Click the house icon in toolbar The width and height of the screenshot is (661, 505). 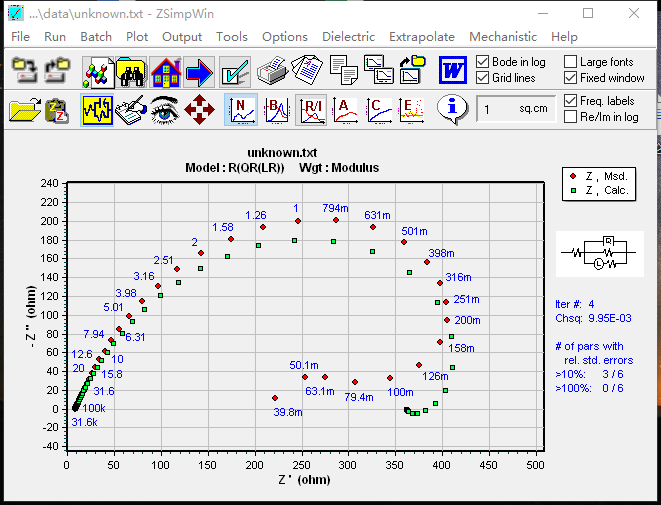(x=165, y=71)
